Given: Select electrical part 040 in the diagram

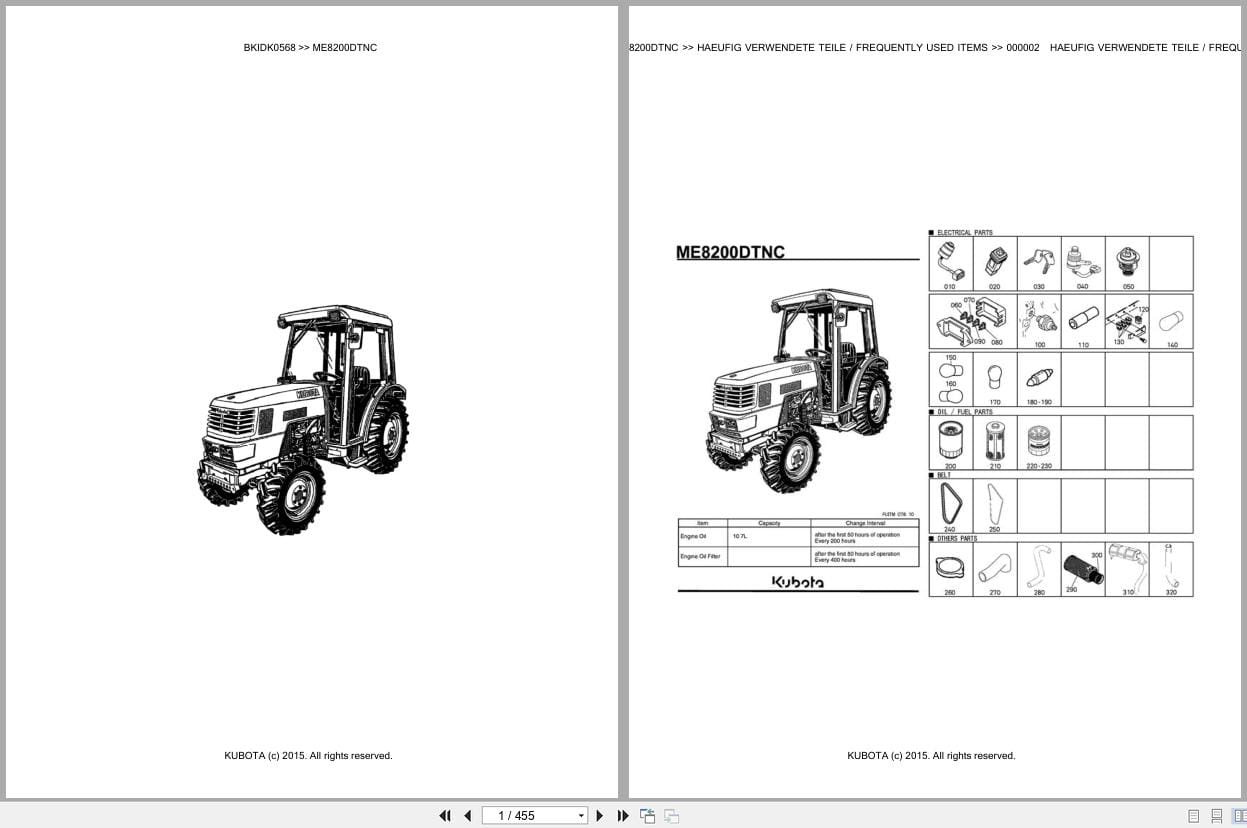Looking at the screenshot, I should [x=1083, y=264].
